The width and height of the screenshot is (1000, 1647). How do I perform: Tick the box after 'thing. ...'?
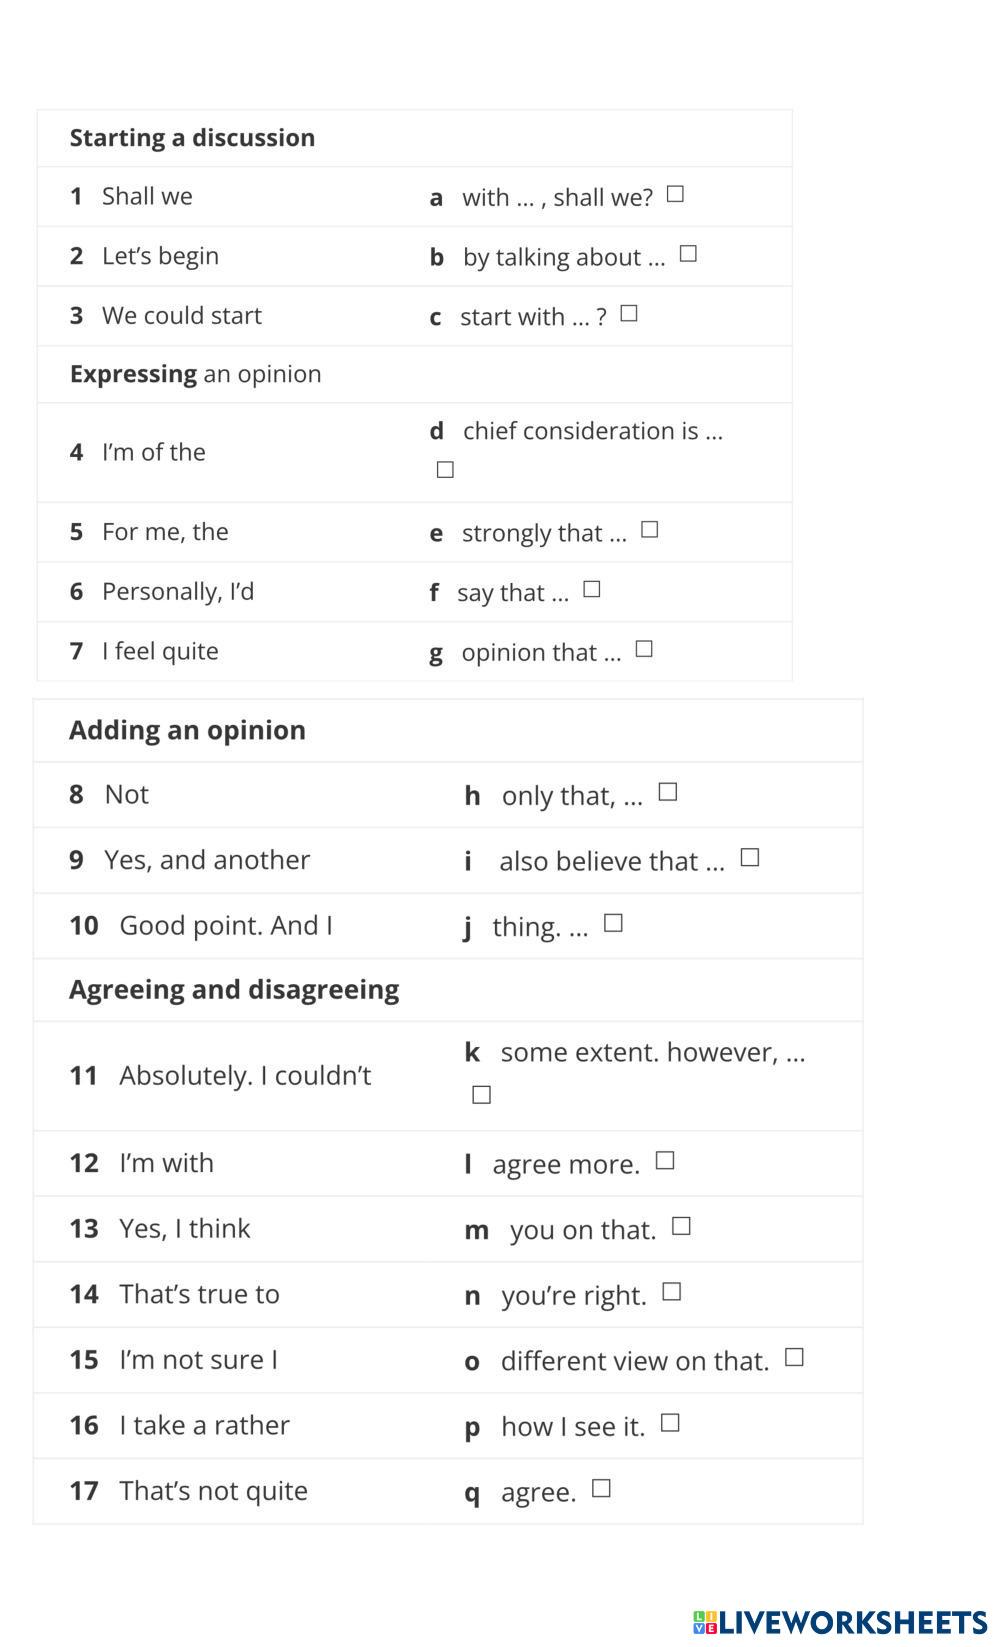pyautogui.click(x=614, y=923)
